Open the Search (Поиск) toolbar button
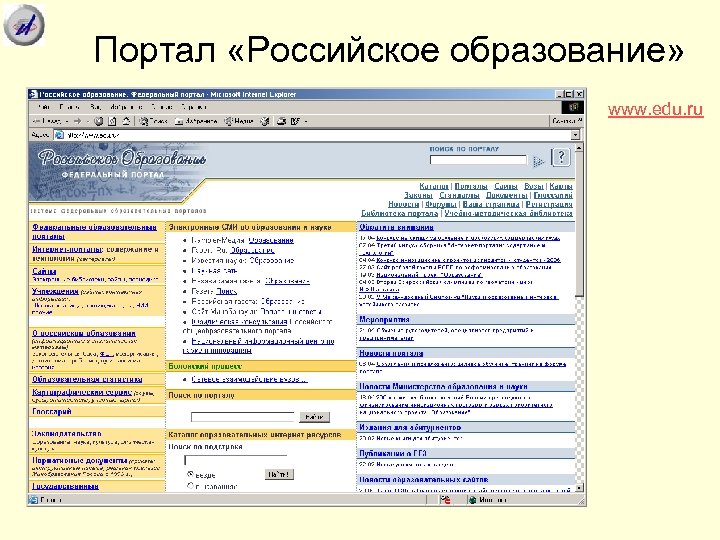 point(153,121)
